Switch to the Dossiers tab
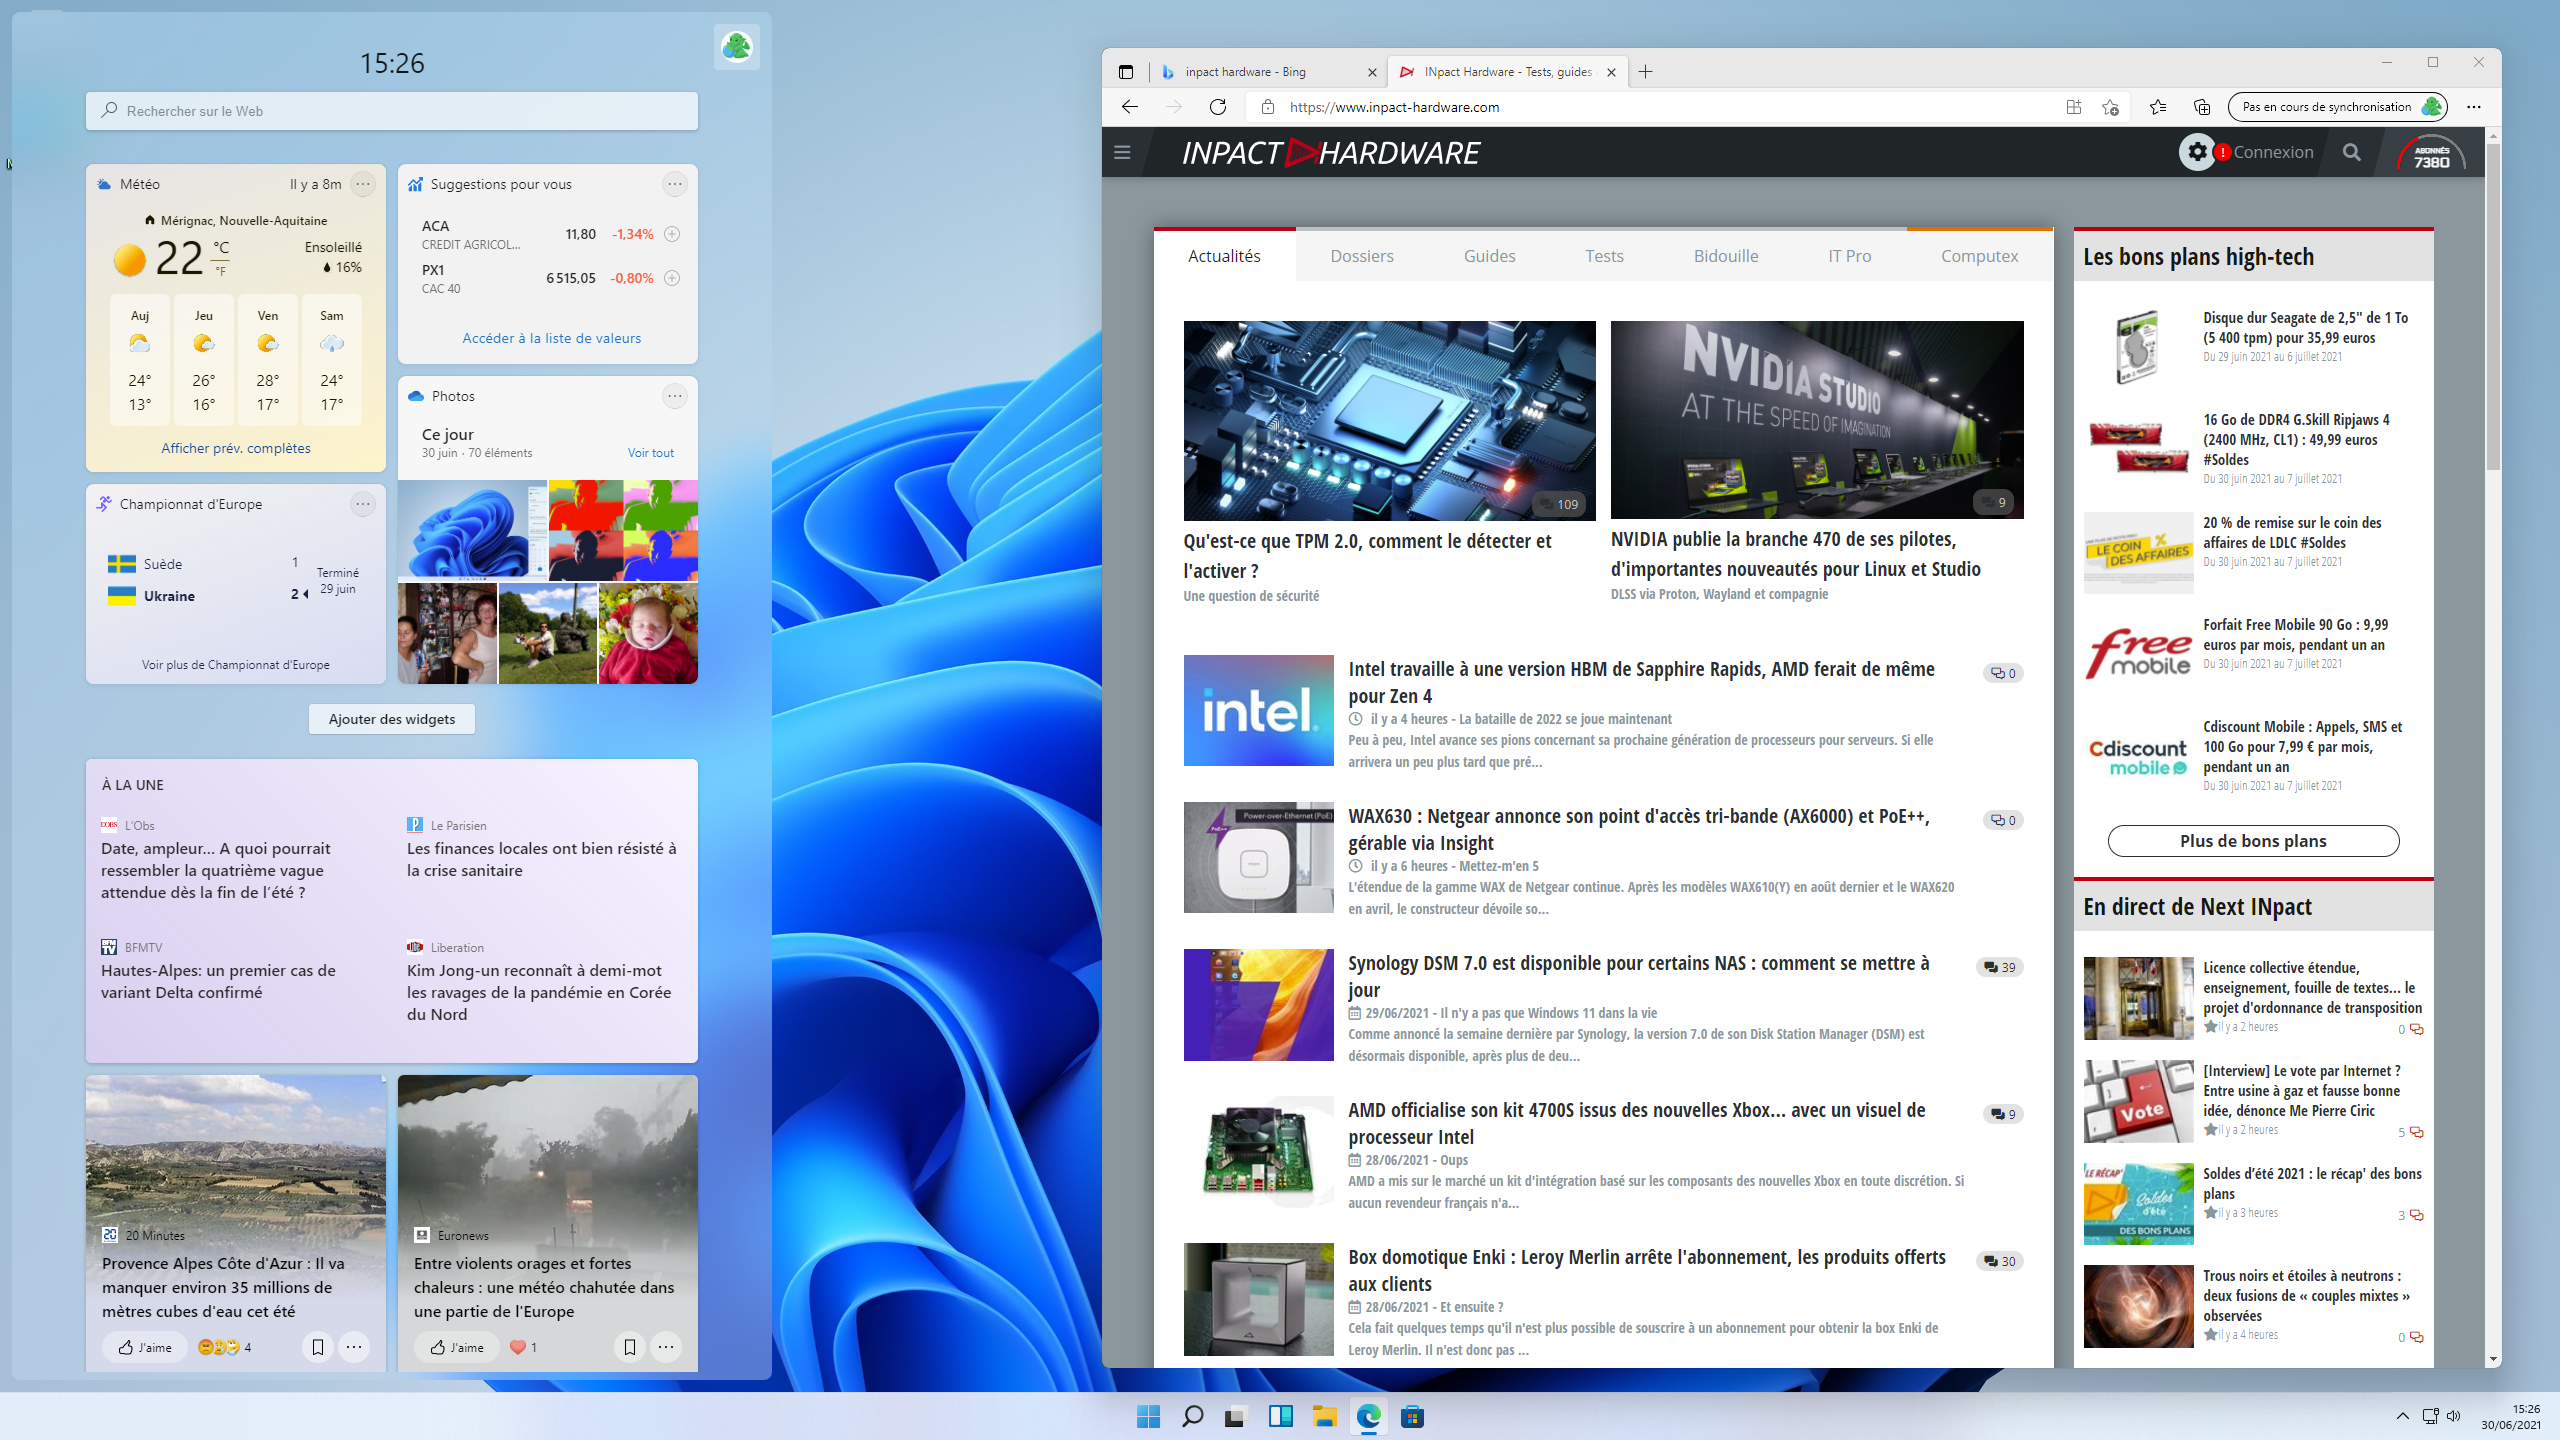Viewport: 2560px width, 1440px height. (1362, 256)
